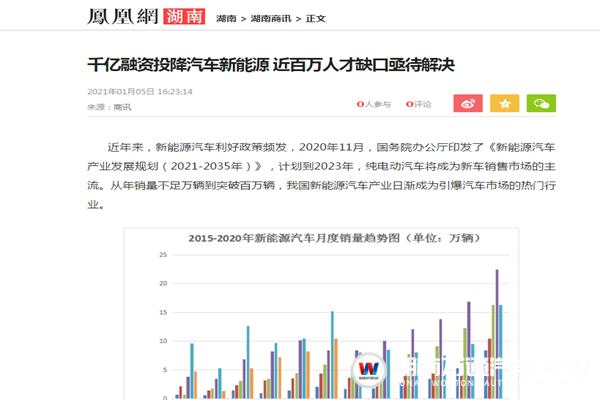
Task: Click the red 湖南 channel badge
Action: pos(184,16)
